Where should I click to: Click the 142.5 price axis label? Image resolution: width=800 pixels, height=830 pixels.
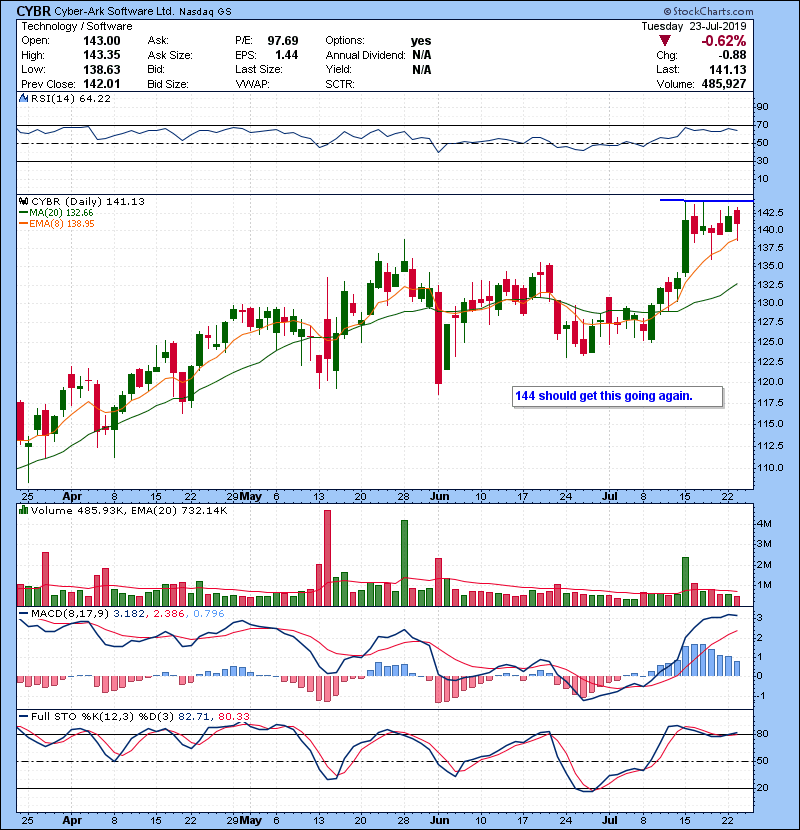771,212
